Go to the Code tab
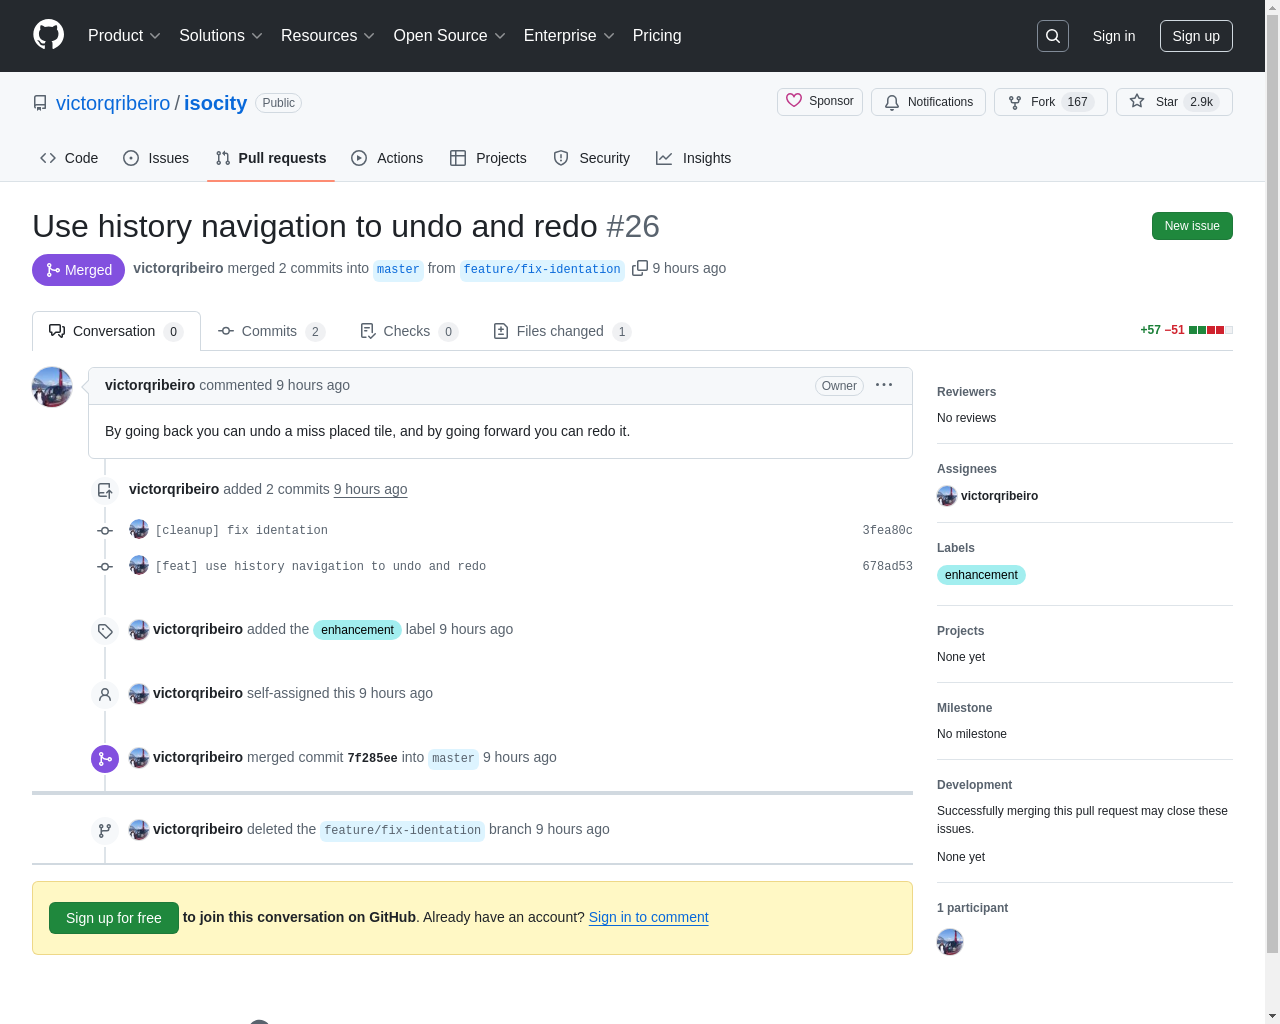The width and height of the screenshot is (1280, 1024). click(x=69, y=158)
